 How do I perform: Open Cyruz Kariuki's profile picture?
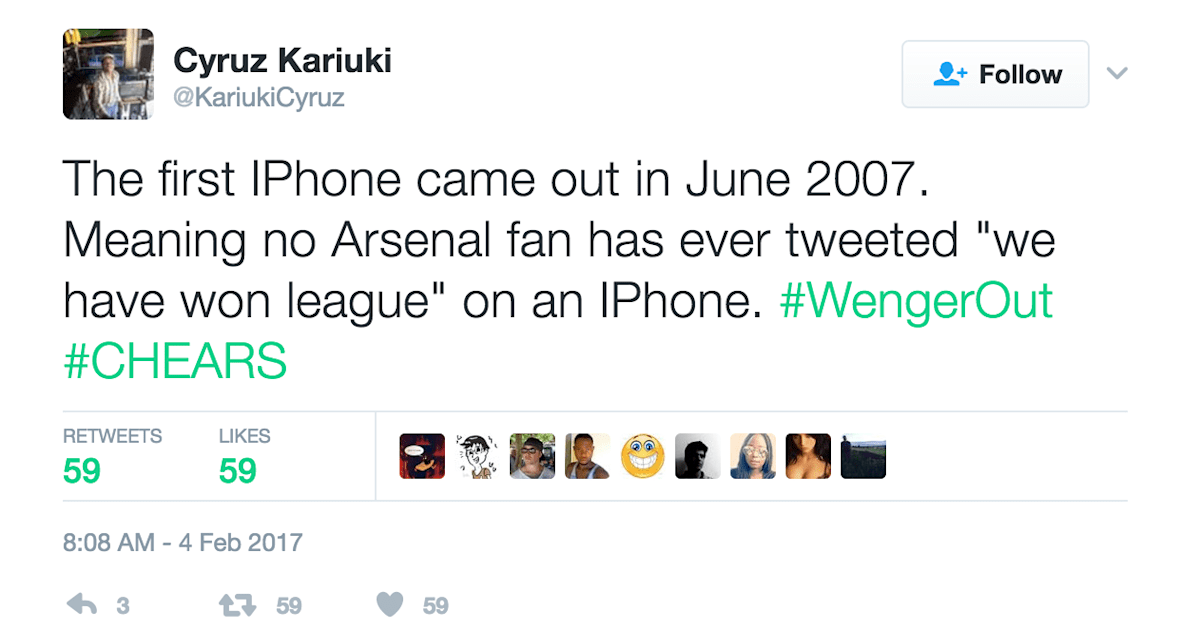(x=108, y=74)
